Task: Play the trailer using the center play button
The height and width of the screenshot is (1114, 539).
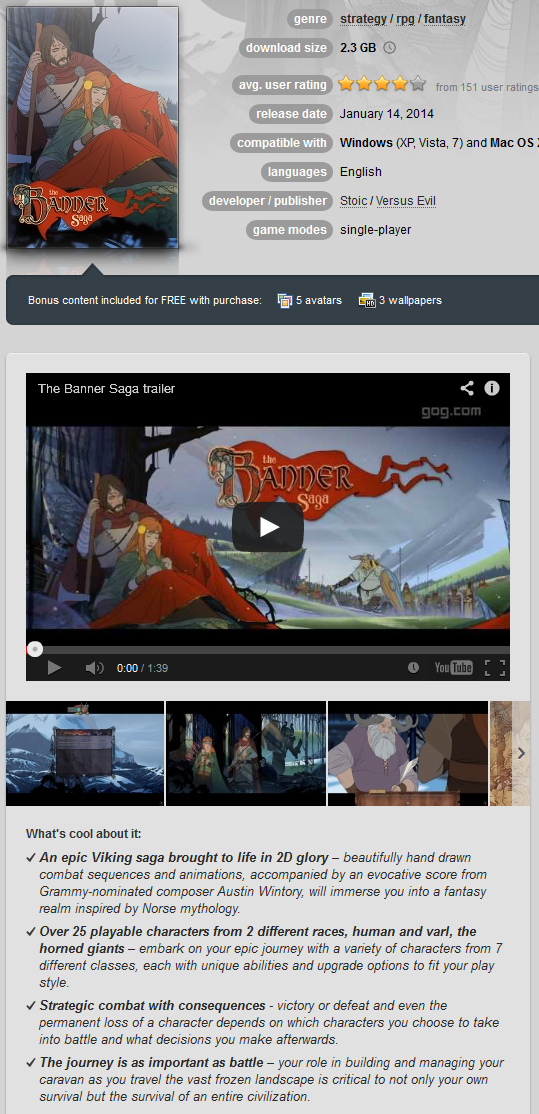Action: point(268,527)
